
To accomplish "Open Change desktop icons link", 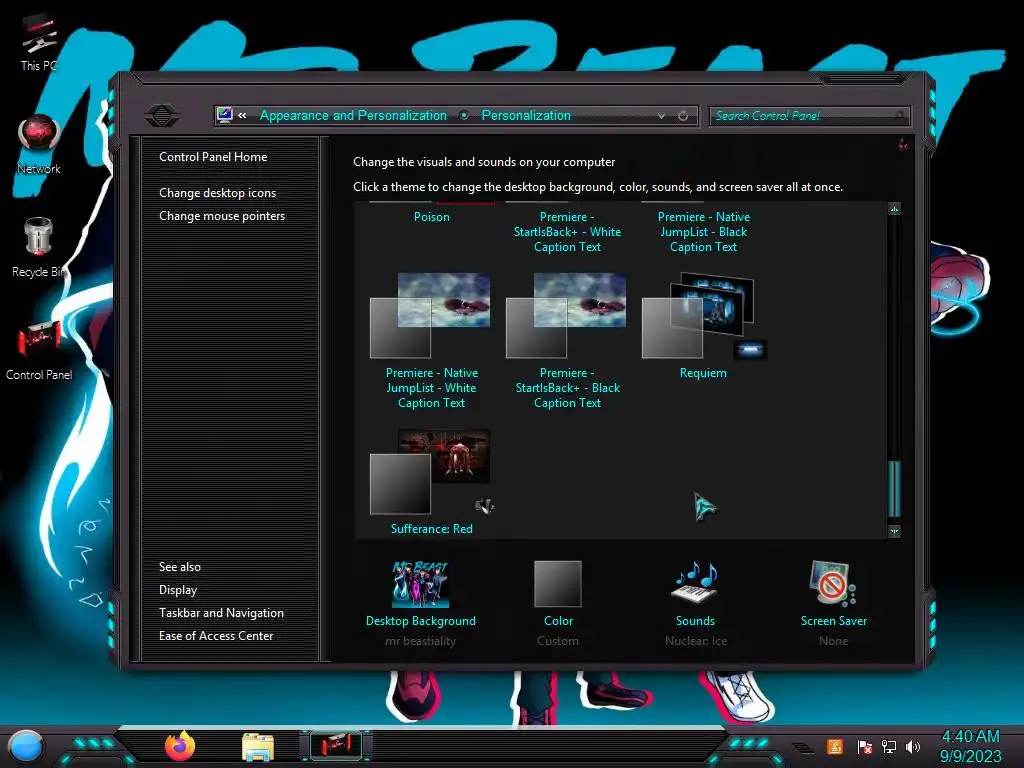I will point(217,193).
